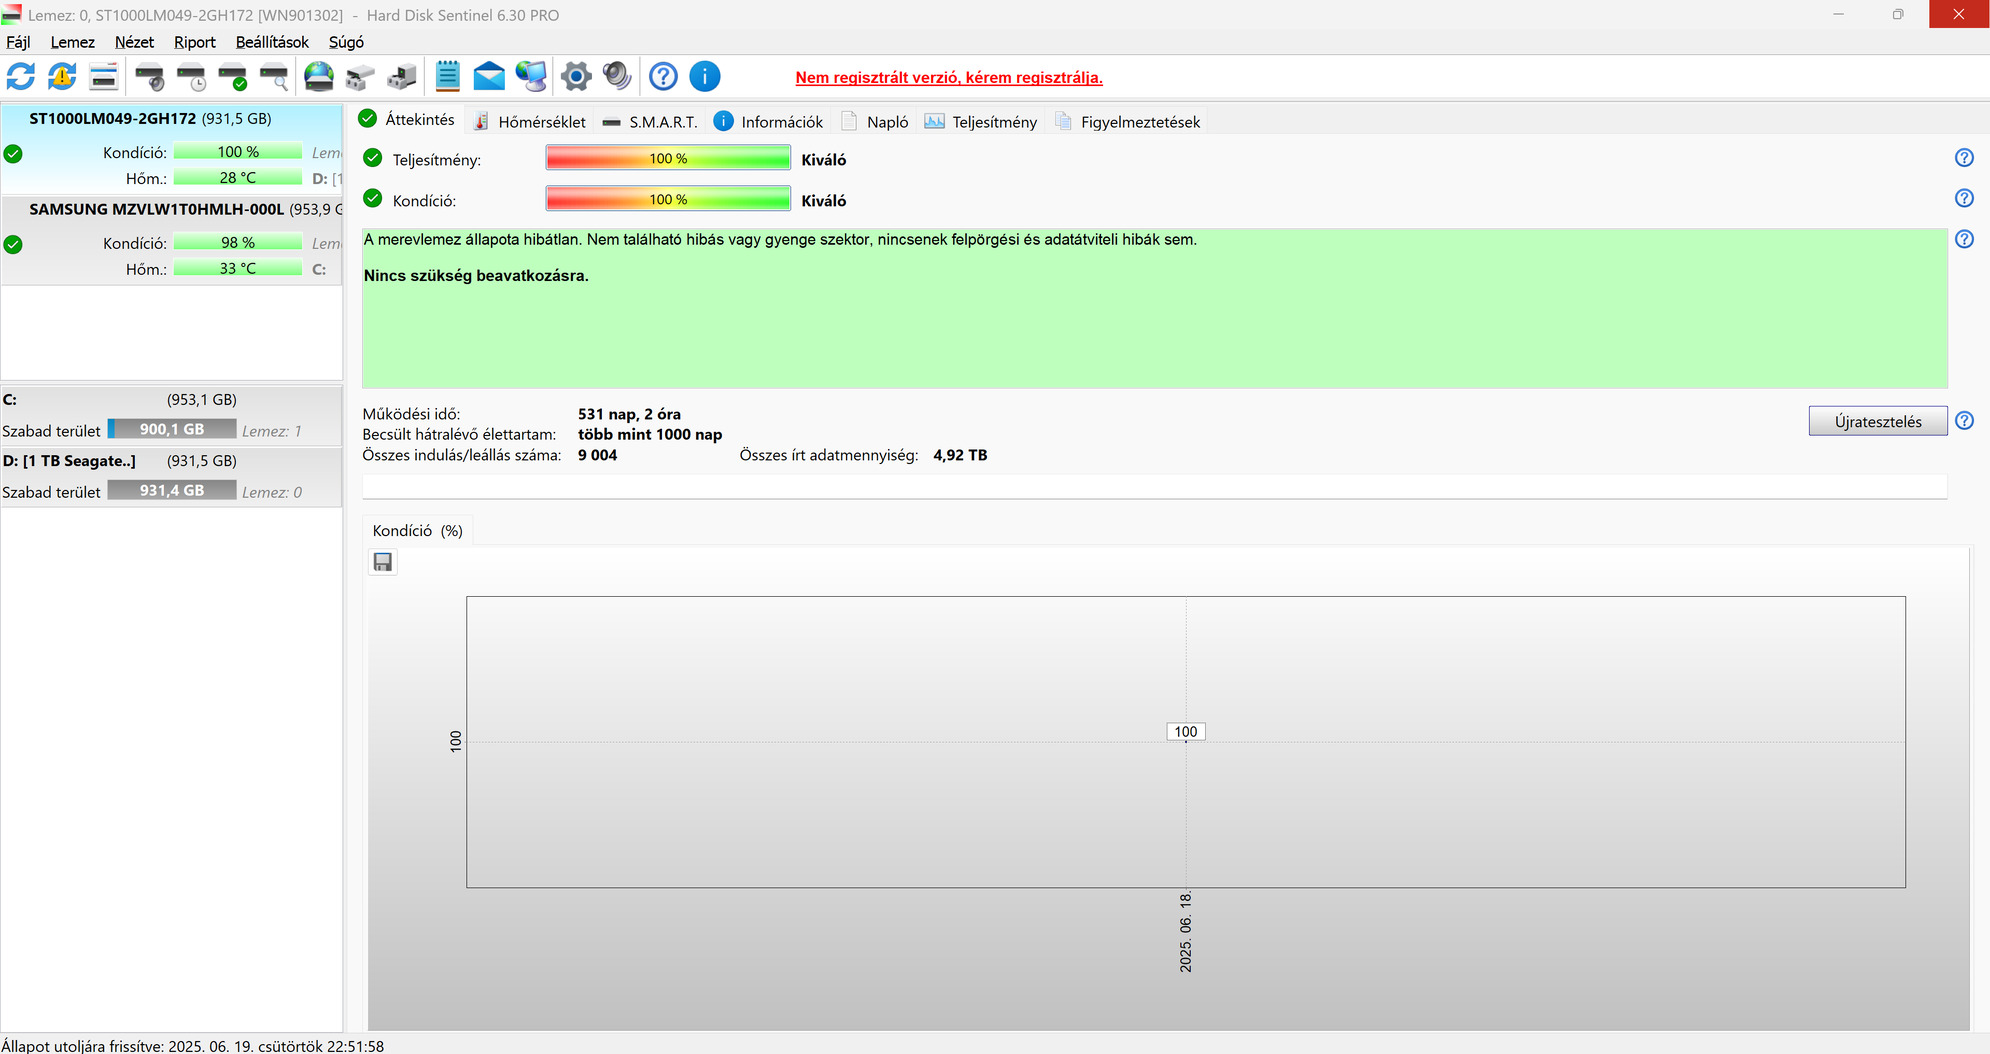
Task: Click the Teljesítmény 100 % gradient bar
Action: 668,158
